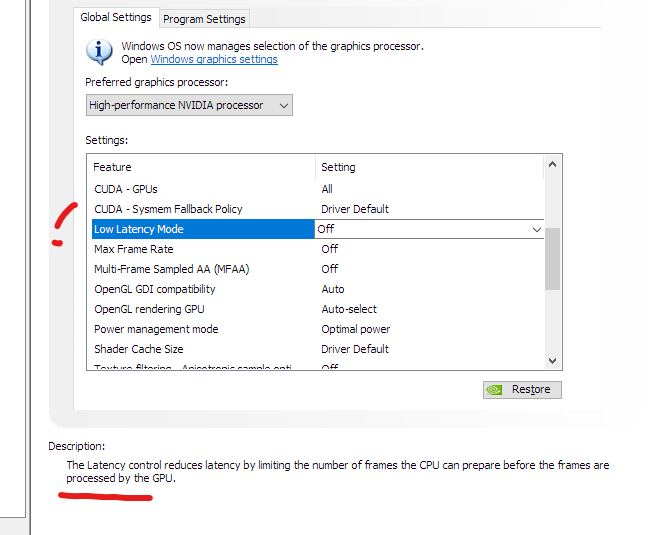
Task: Select the Global Settings tab
Action: [116, 17]
